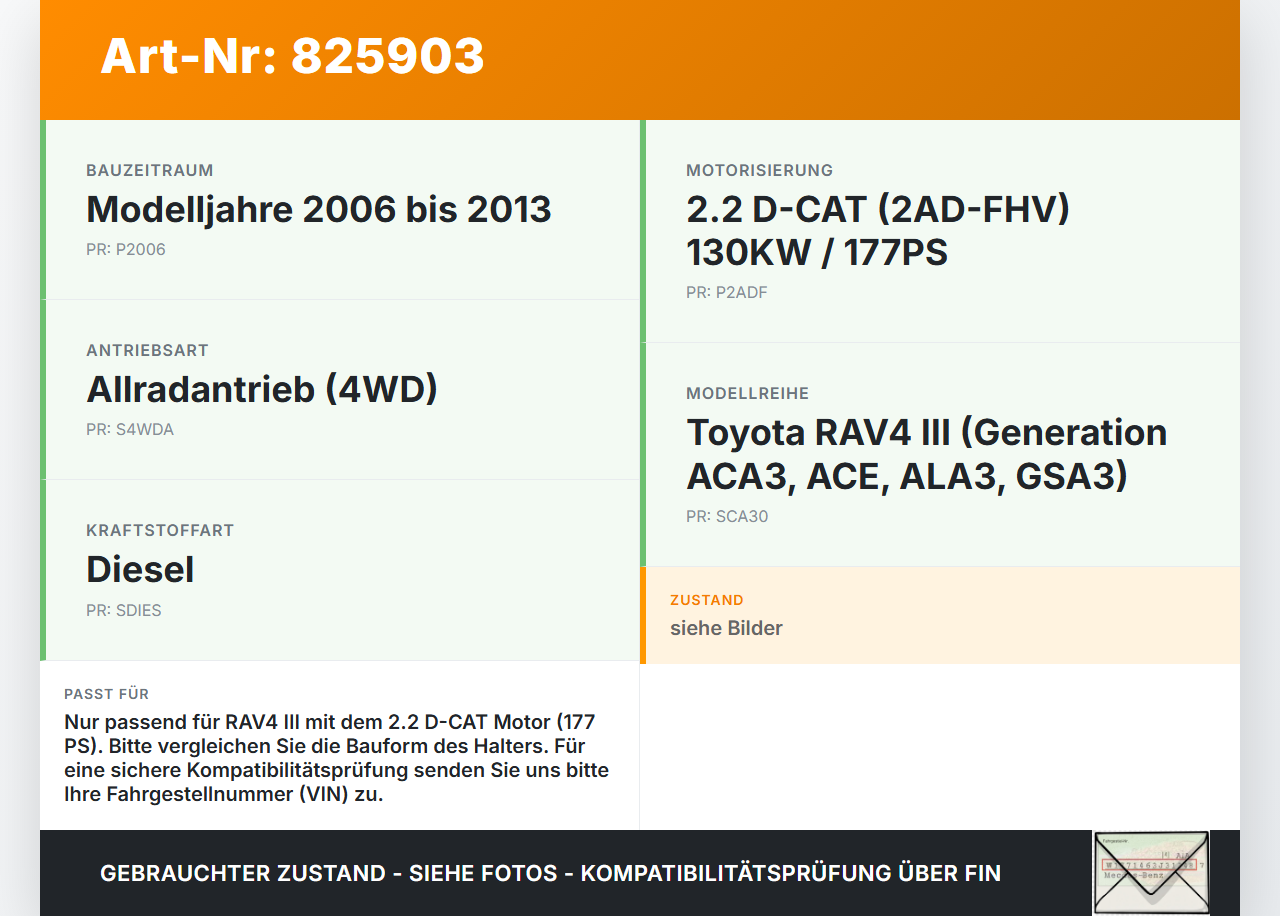Click the MOTORISIERUNG label
Image resolution: width=1280 pixels, height=916 pixels.
[x=759, y=170]
